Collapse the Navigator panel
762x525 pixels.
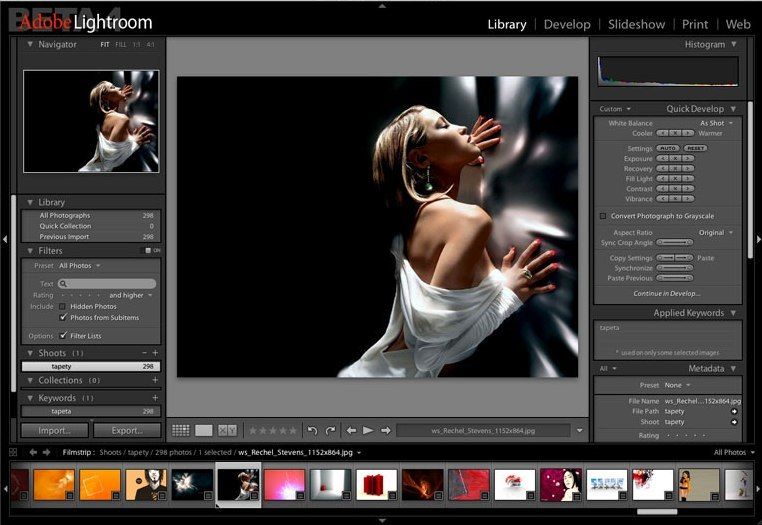point(30,45)
